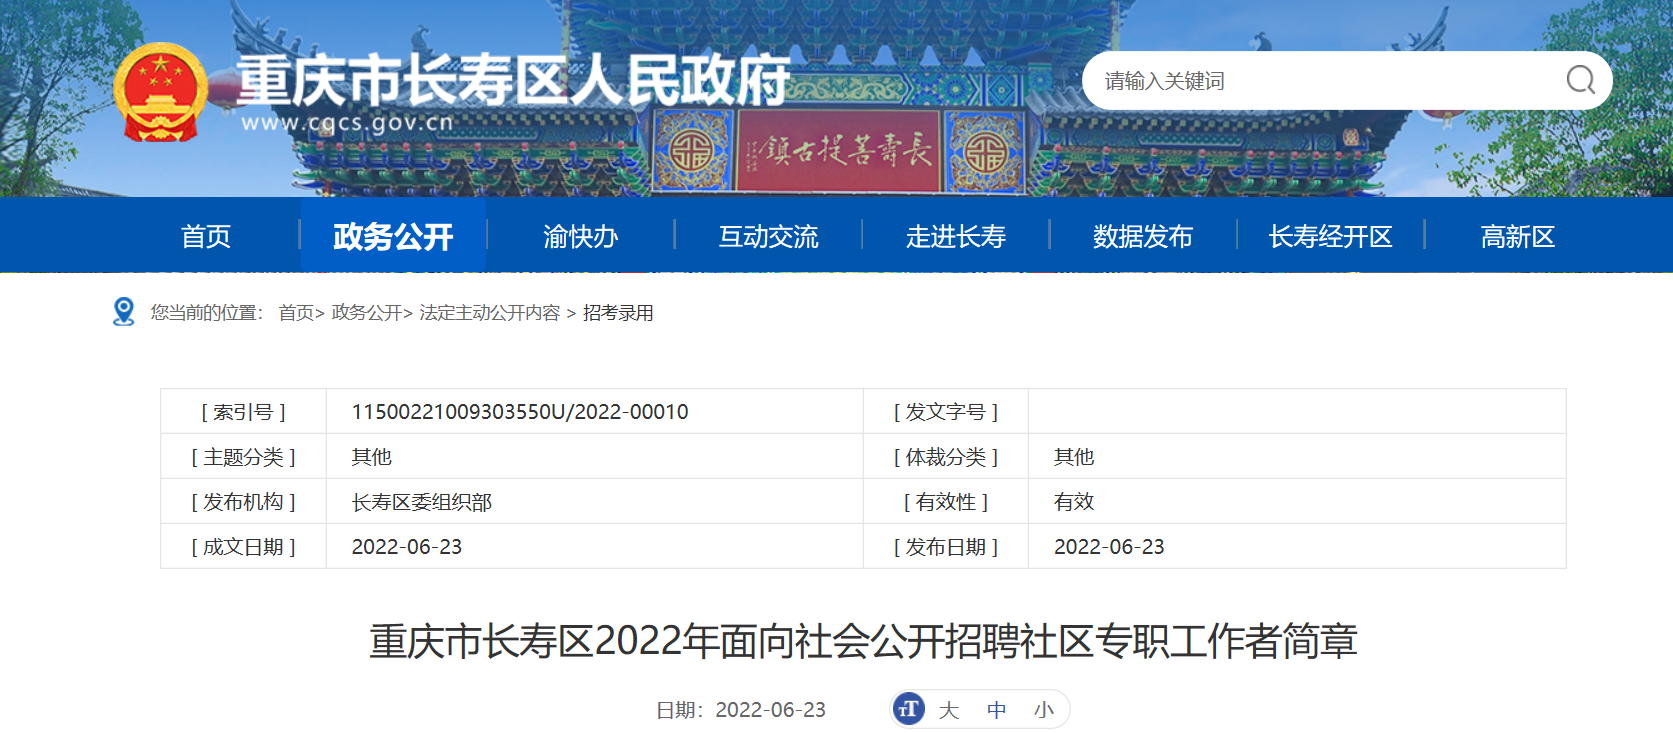Click the www.cqcs.gov.cn URL text
This screenshot has height=733, width=1673.
click(x=347, y=123)
